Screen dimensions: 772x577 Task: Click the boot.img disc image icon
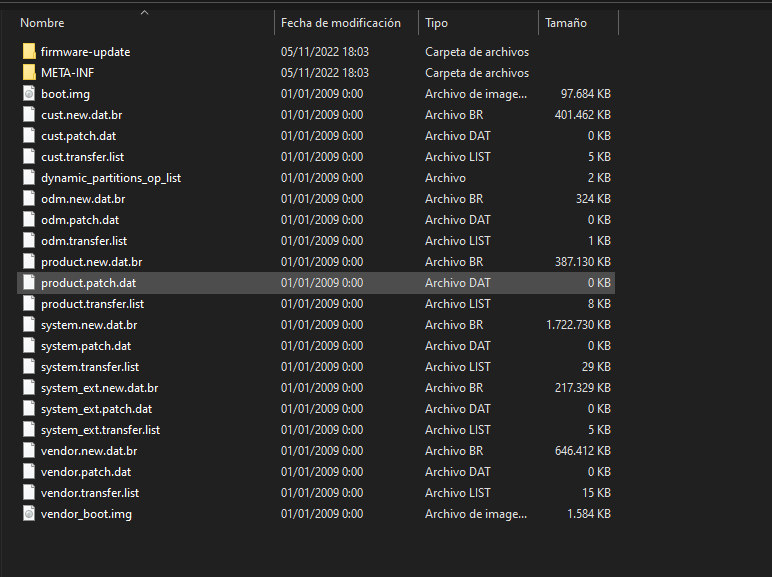coord(29,94)
